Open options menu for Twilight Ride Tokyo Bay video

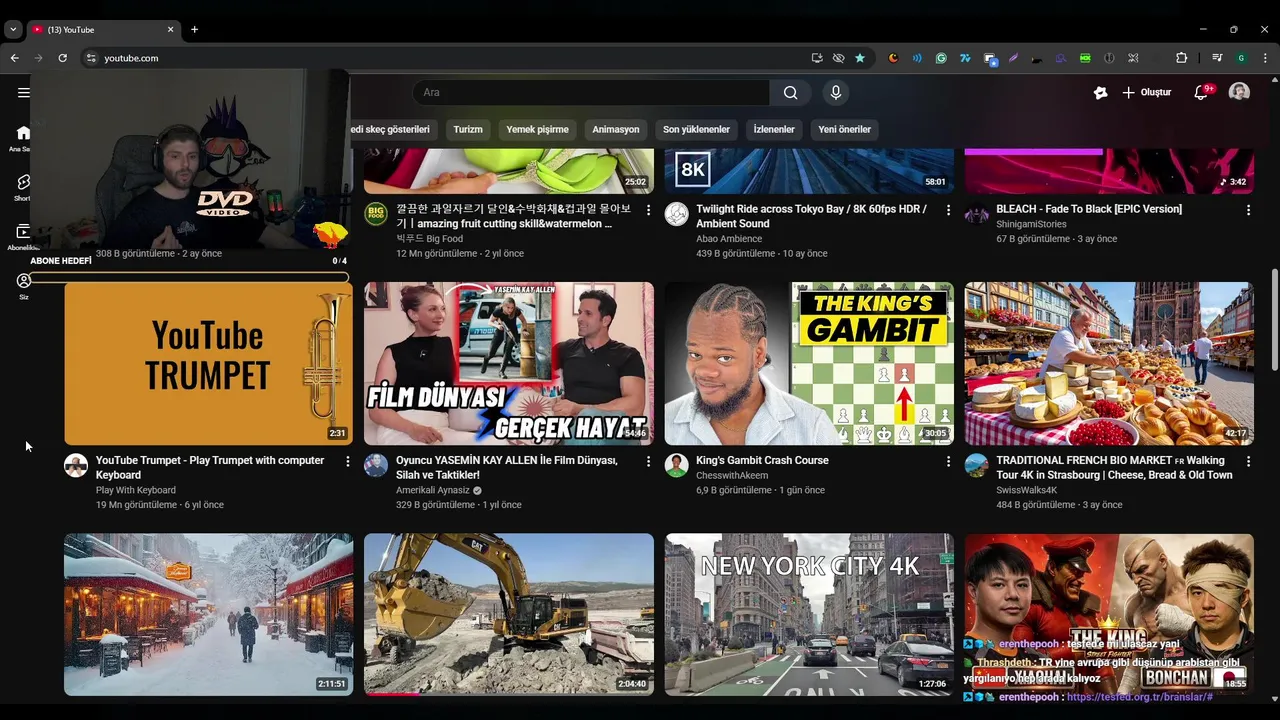point(948,210)
